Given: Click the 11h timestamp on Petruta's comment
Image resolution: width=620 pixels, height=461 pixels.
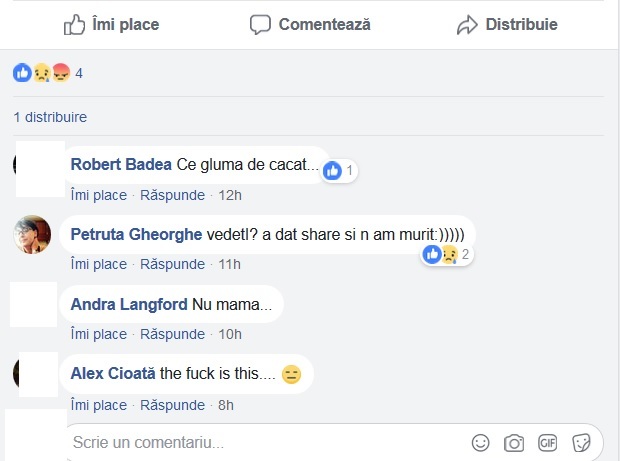Looking at the screenshot, I should point(229,264).
